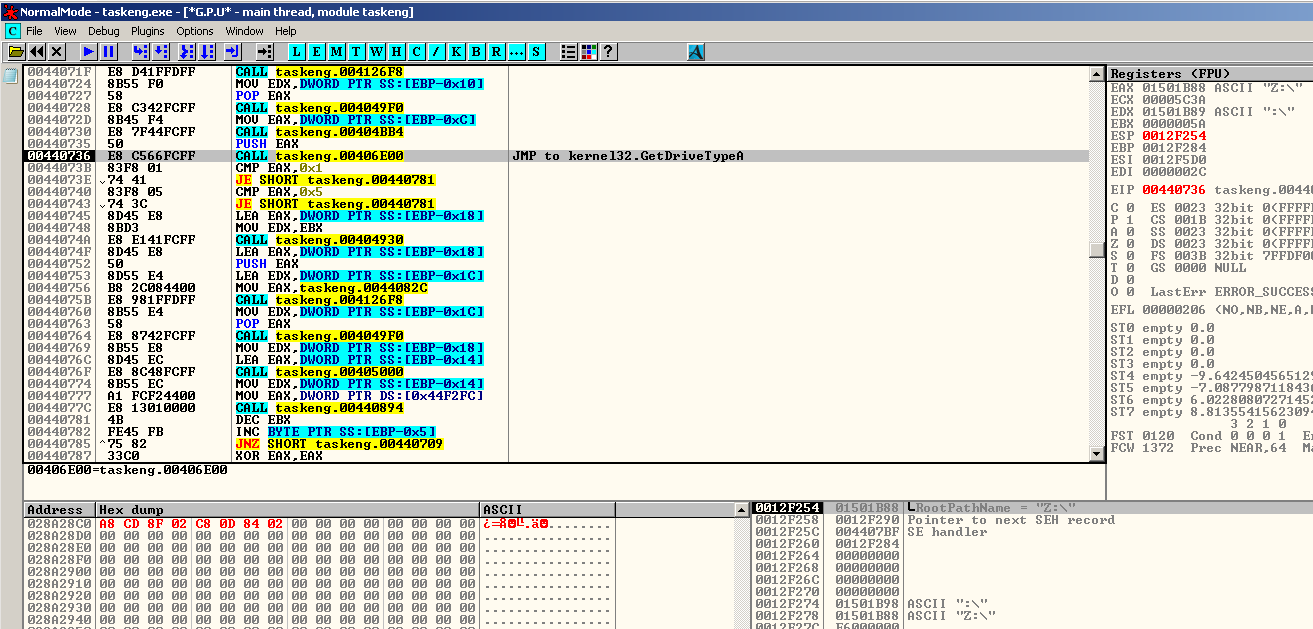
Task: Show Executable modules with E button
Action: click(317, 51)
